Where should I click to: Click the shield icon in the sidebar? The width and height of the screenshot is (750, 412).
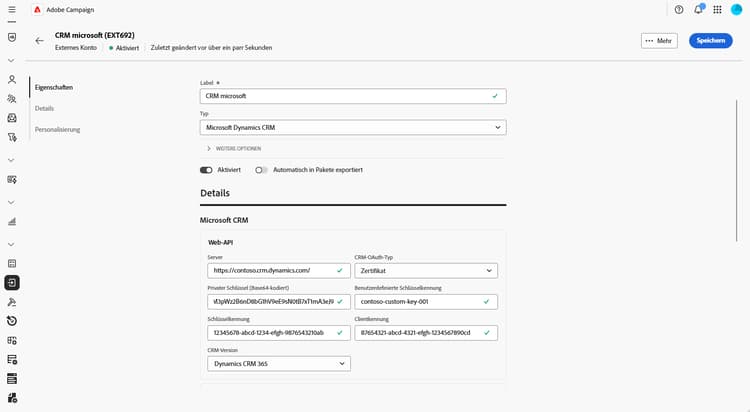(x=12, y=37)
